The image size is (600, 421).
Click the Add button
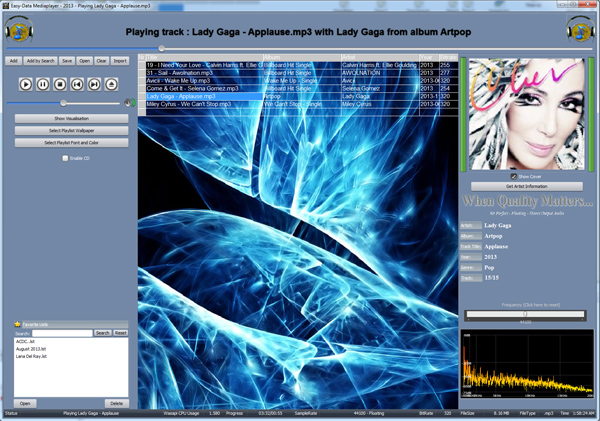point(13,61)
